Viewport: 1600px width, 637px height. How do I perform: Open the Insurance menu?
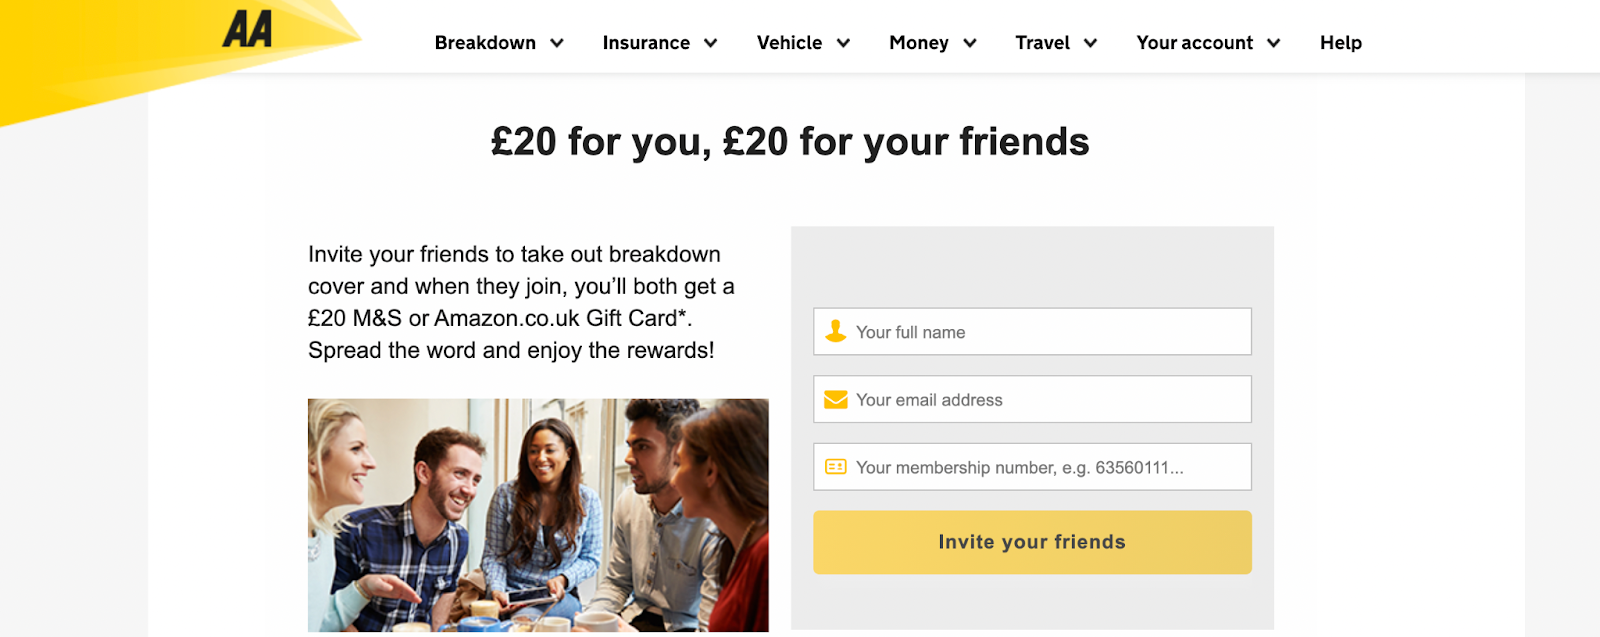pyautogui.click(x=646, y=43)
